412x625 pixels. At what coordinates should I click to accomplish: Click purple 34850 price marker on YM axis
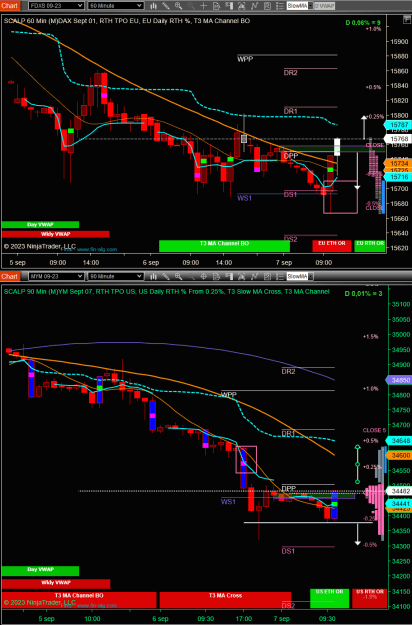pyautogui.click(x=398, y=380)
